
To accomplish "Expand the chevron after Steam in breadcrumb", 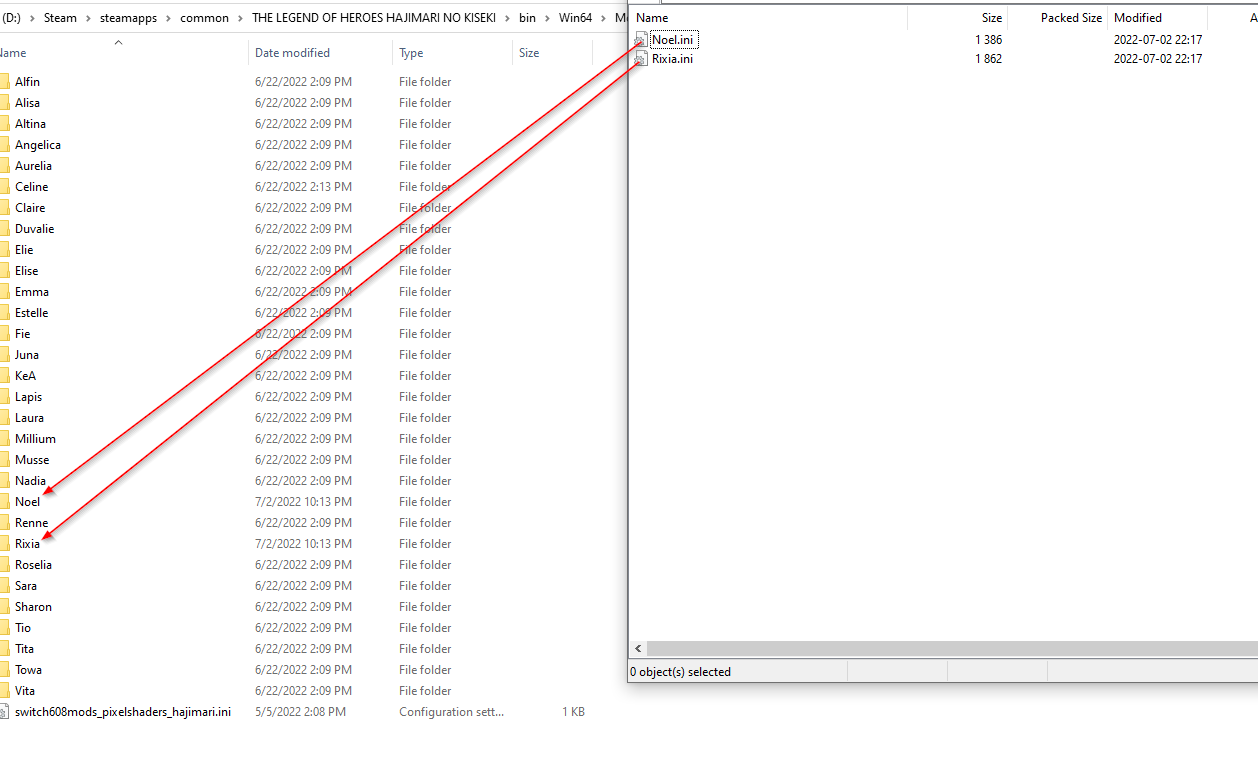I will (89, 18).
